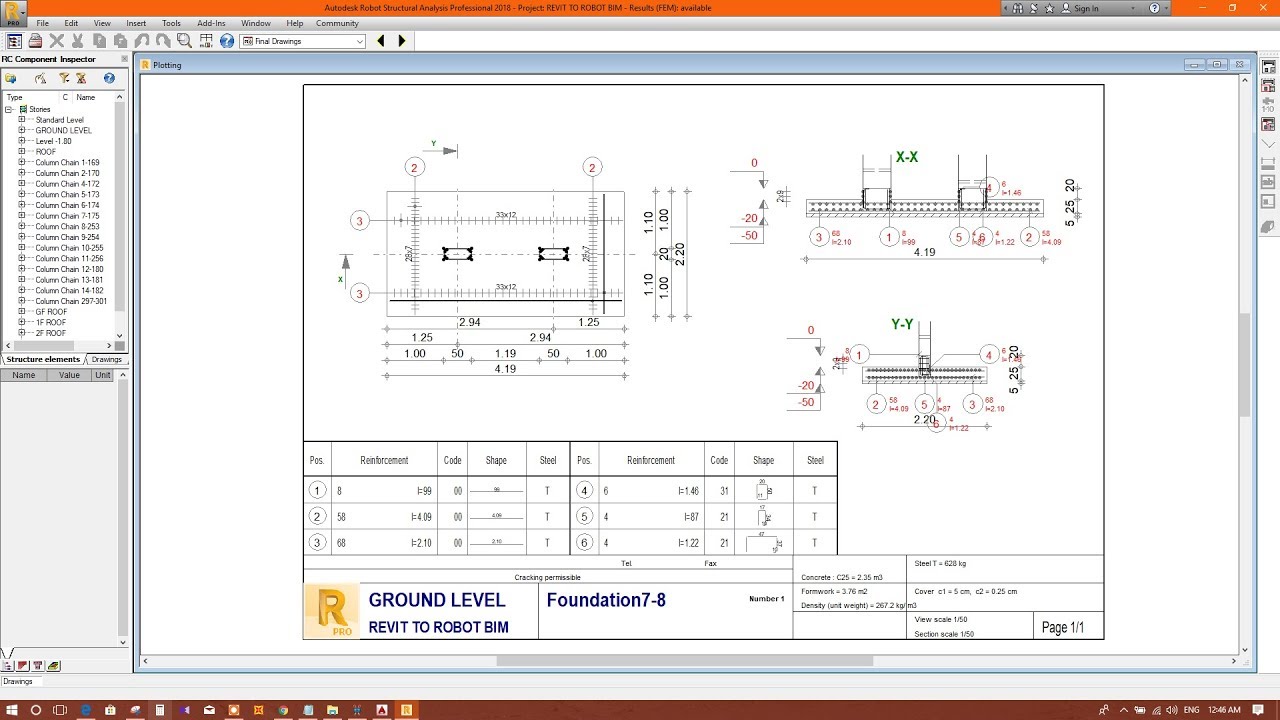Viewport: 1280px width, 720px height.
Task: Click the Print icon in the toolbar
Action: (x=35, y=41)
